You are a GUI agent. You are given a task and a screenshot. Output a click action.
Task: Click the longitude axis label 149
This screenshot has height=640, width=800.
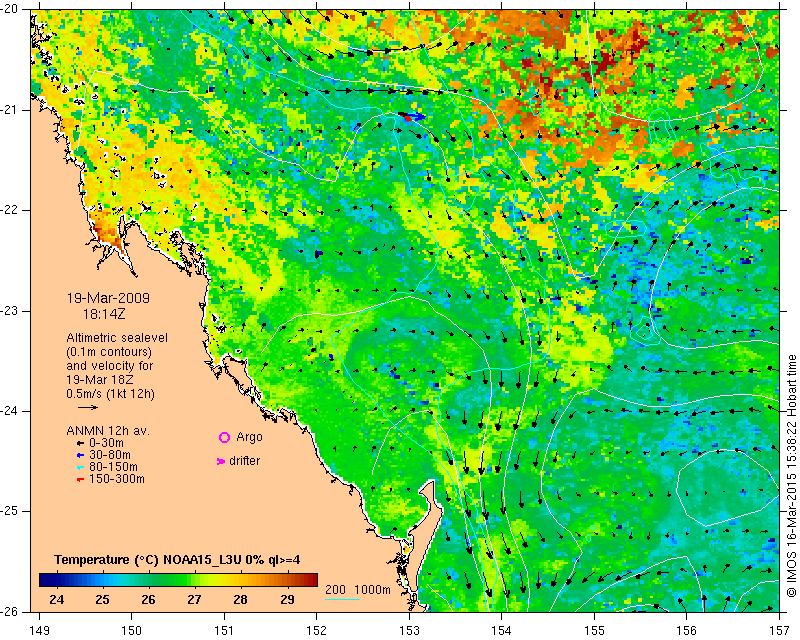pos(39,631)
